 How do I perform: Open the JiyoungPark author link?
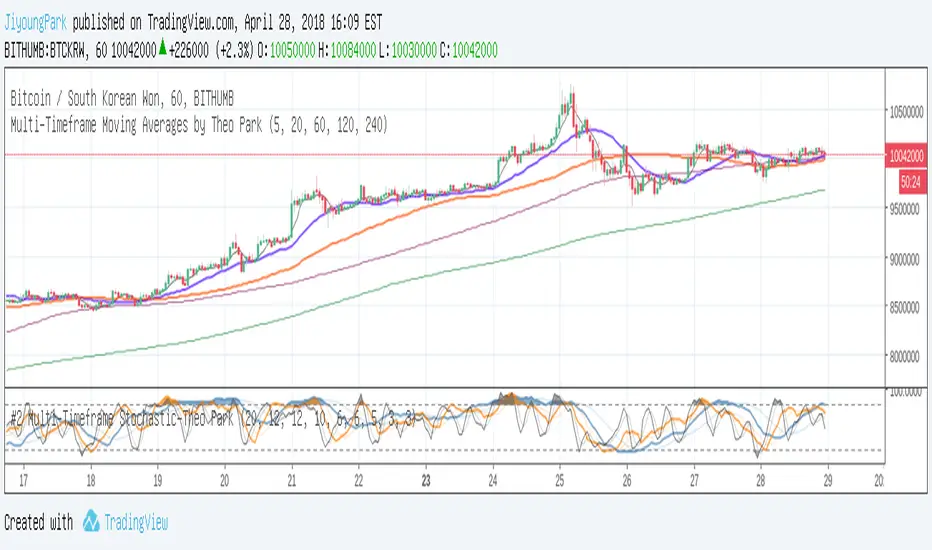click(x=35, y=23)
